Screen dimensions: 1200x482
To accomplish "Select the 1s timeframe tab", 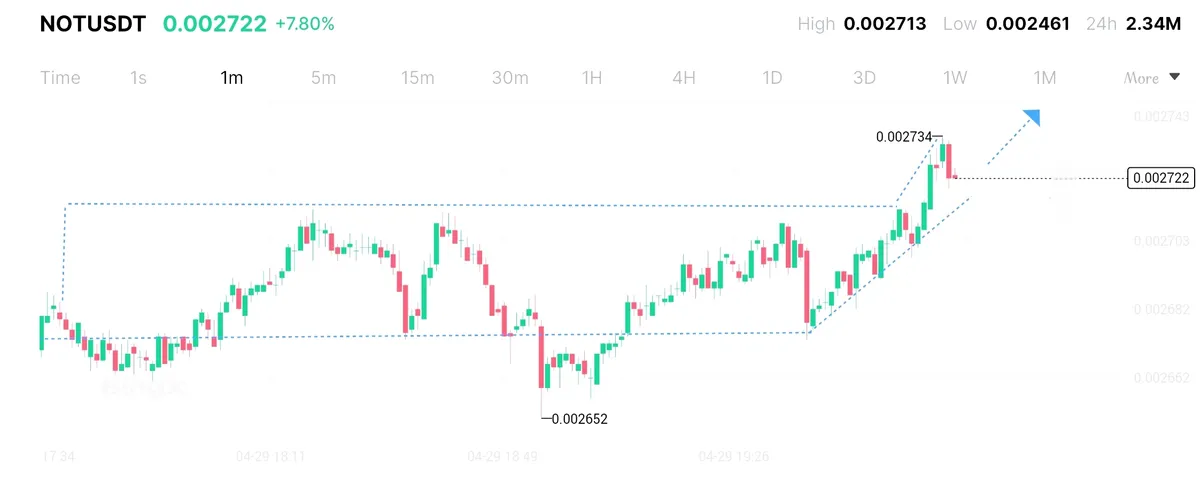I will click(138, 78).
